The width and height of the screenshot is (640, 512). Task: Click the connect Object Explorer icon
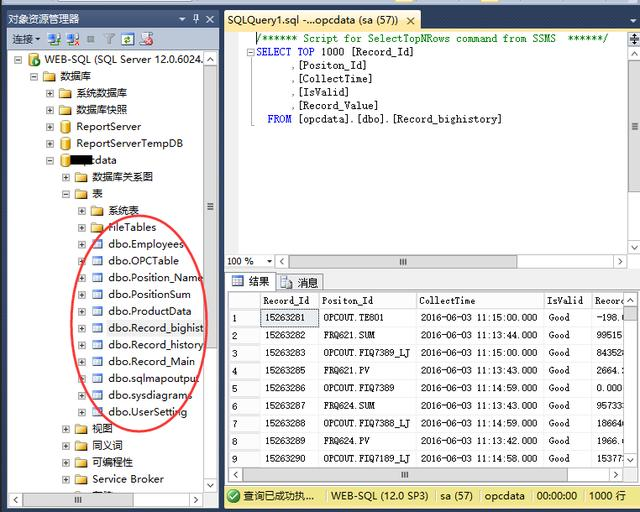pos(53,39)
